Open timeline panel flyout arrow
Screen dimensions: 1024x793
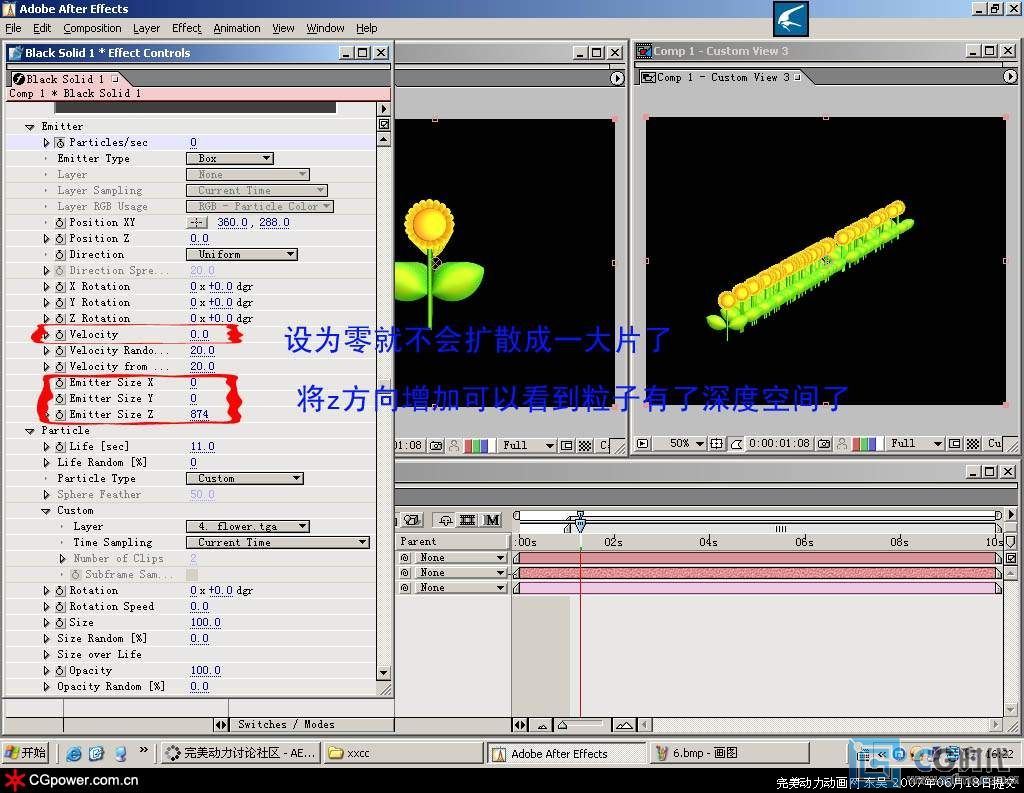[1011, 515]
